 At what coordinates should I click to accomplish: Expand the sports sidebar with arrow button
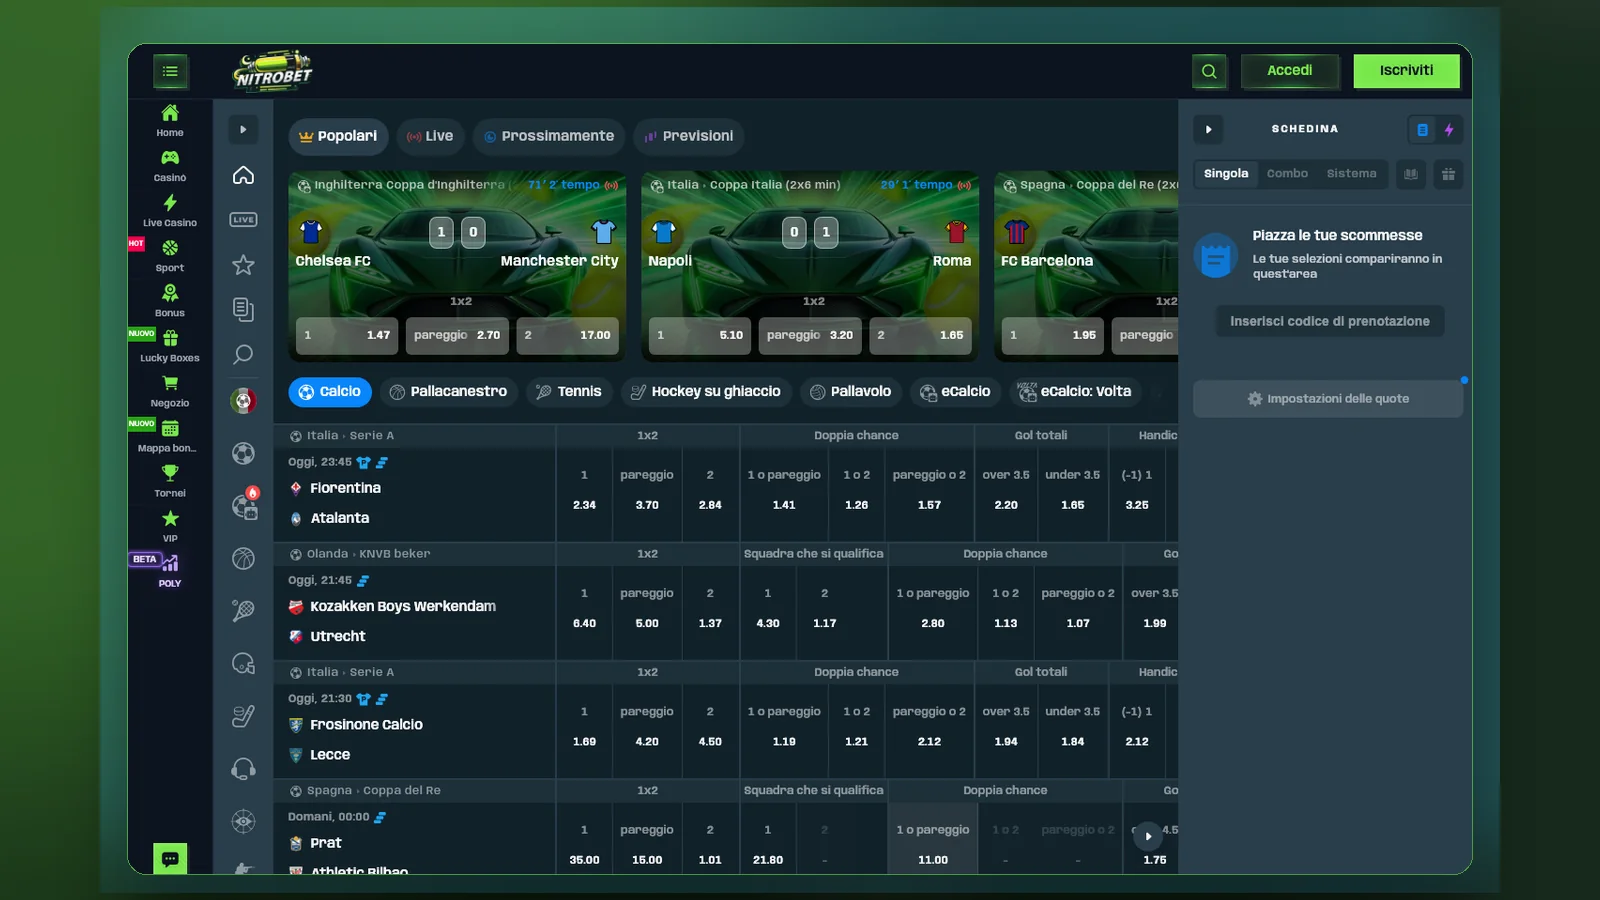[243, 129]
